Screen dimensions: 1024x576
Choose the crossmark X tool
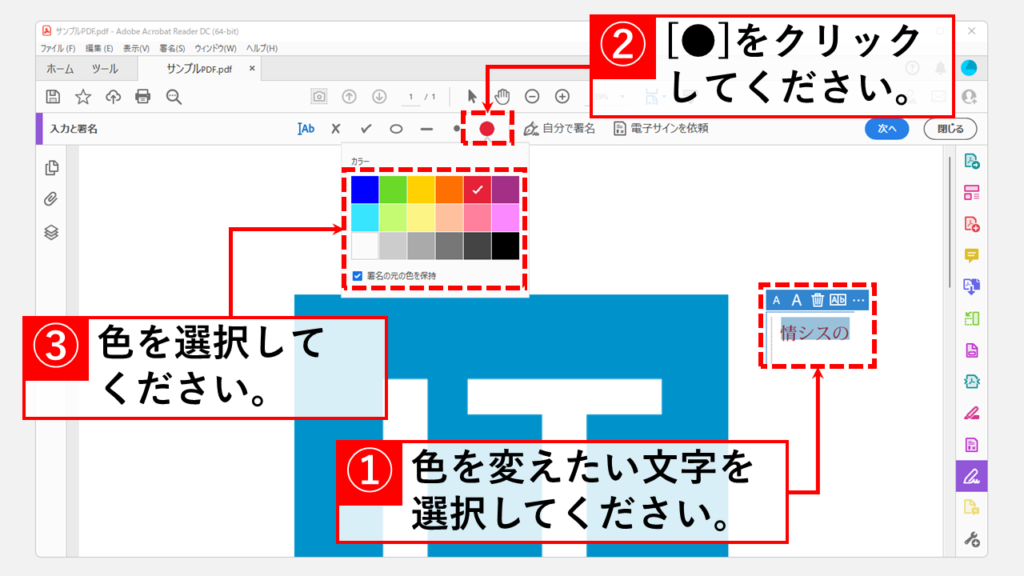(x=336, y=129)
